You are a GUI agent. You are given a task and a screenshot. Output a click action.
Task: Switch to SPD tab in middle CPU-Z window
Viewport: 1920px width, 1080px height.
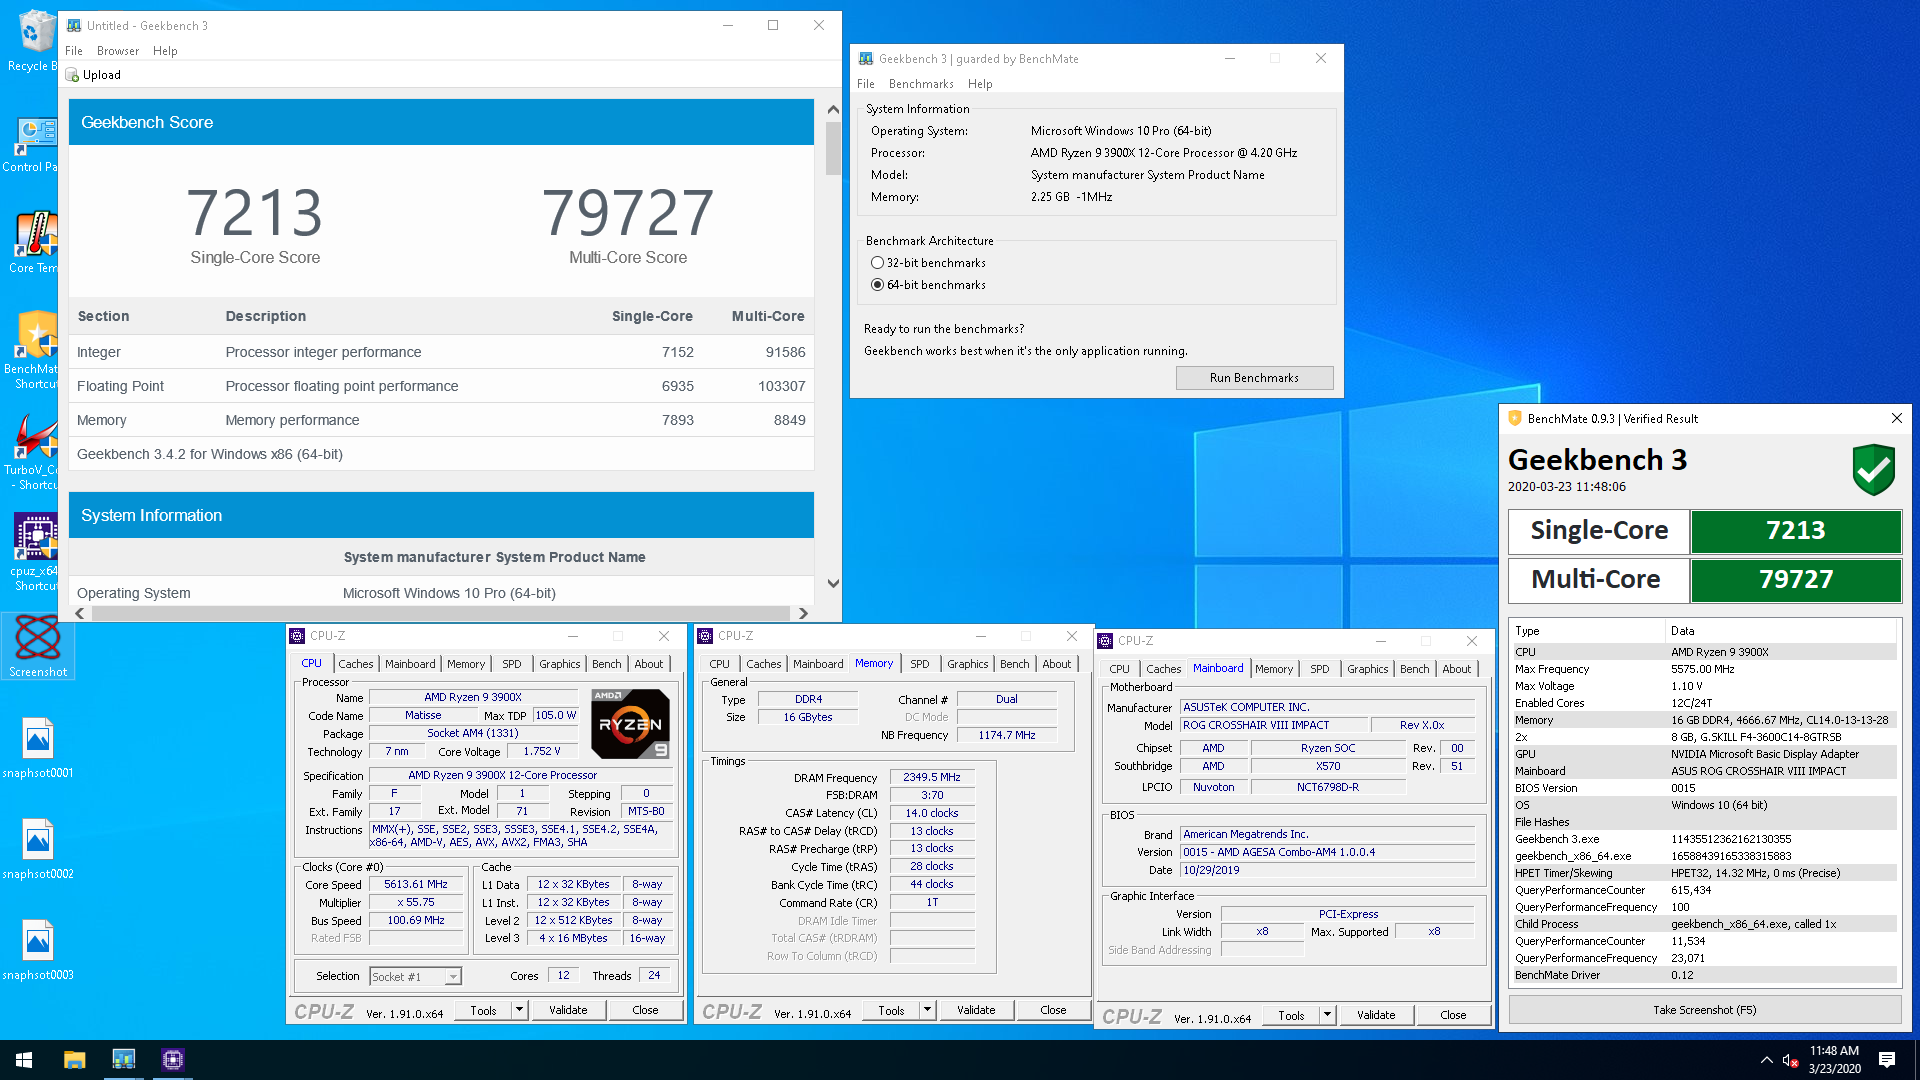[919, 664]
